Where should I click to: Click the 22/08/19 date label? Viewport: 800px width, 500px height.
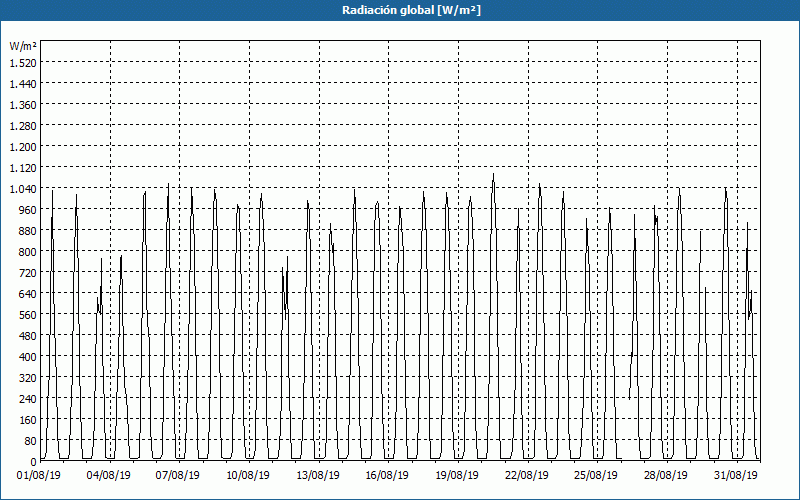[527, 476]
